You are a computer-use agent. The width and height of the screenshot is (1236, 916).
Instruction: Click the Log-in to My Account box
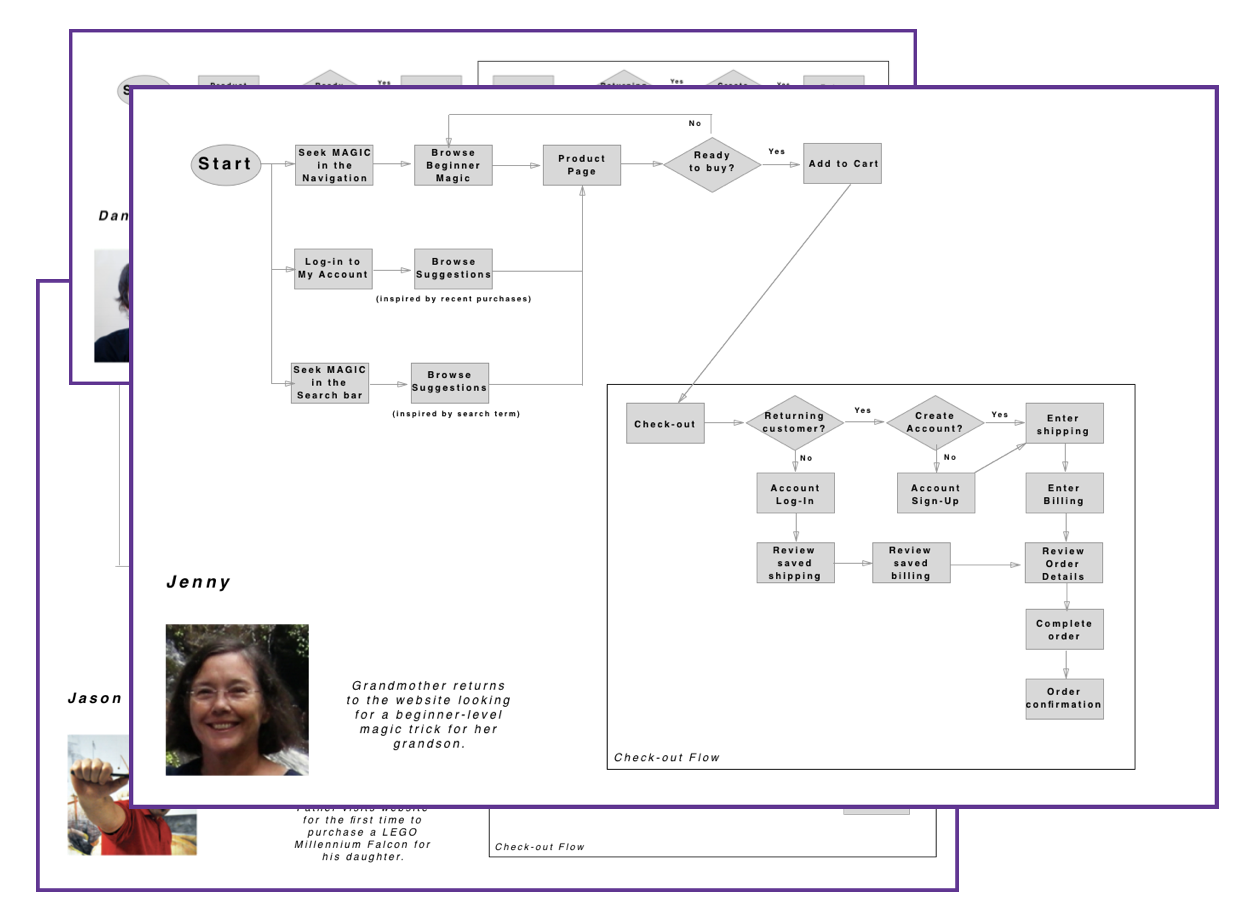point(334,269)
